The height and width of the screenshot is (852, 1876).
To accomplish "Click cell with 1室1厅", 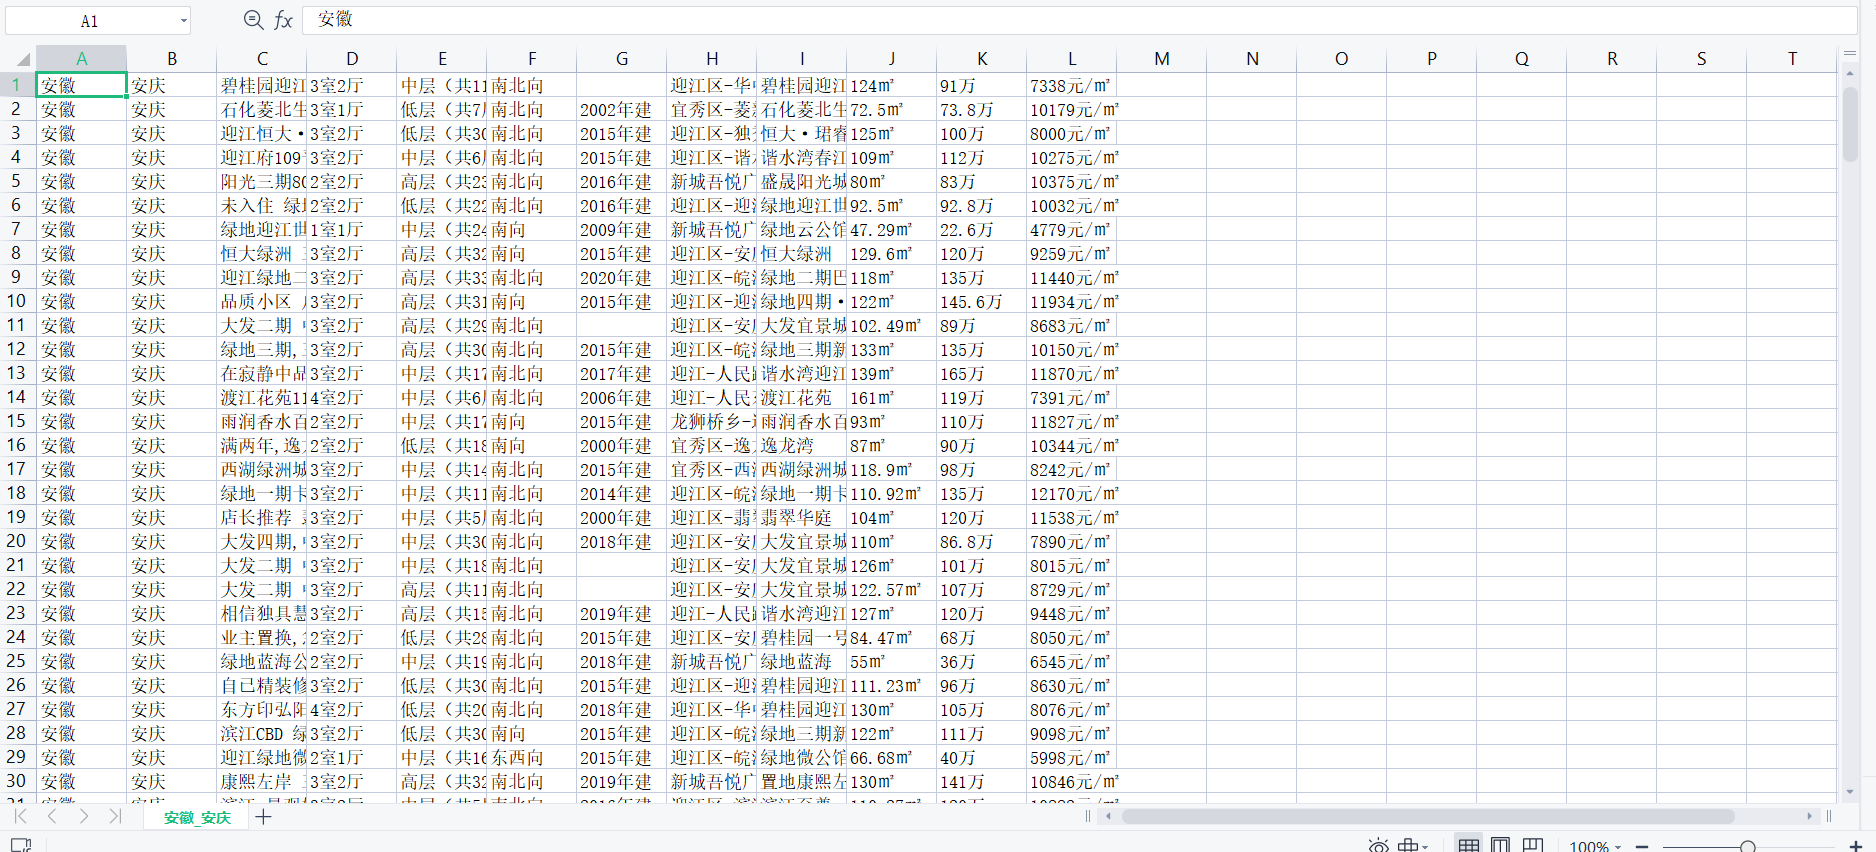I will click(352, 229).
